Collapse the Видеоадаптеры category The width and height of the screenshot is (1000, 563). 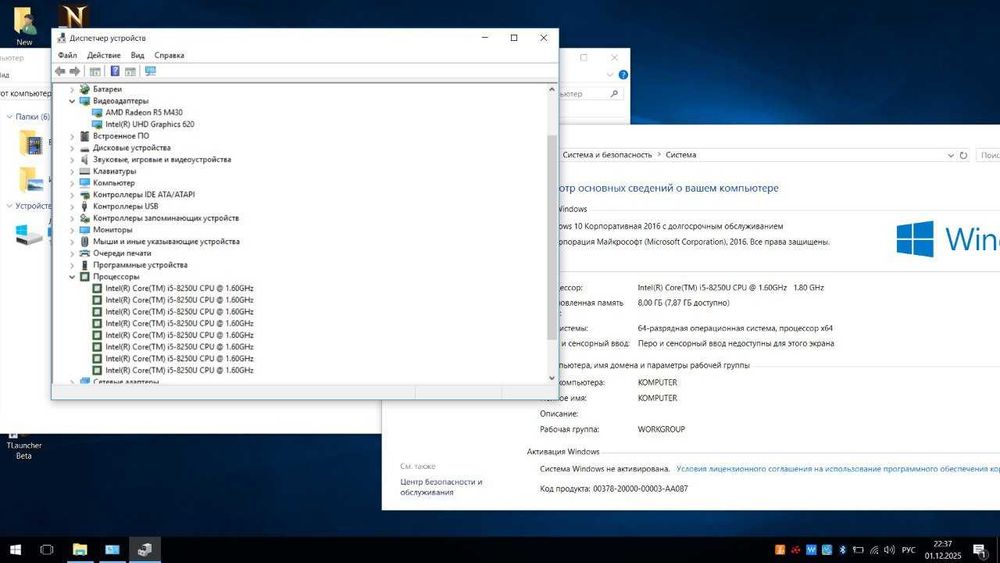pos(72,101)
